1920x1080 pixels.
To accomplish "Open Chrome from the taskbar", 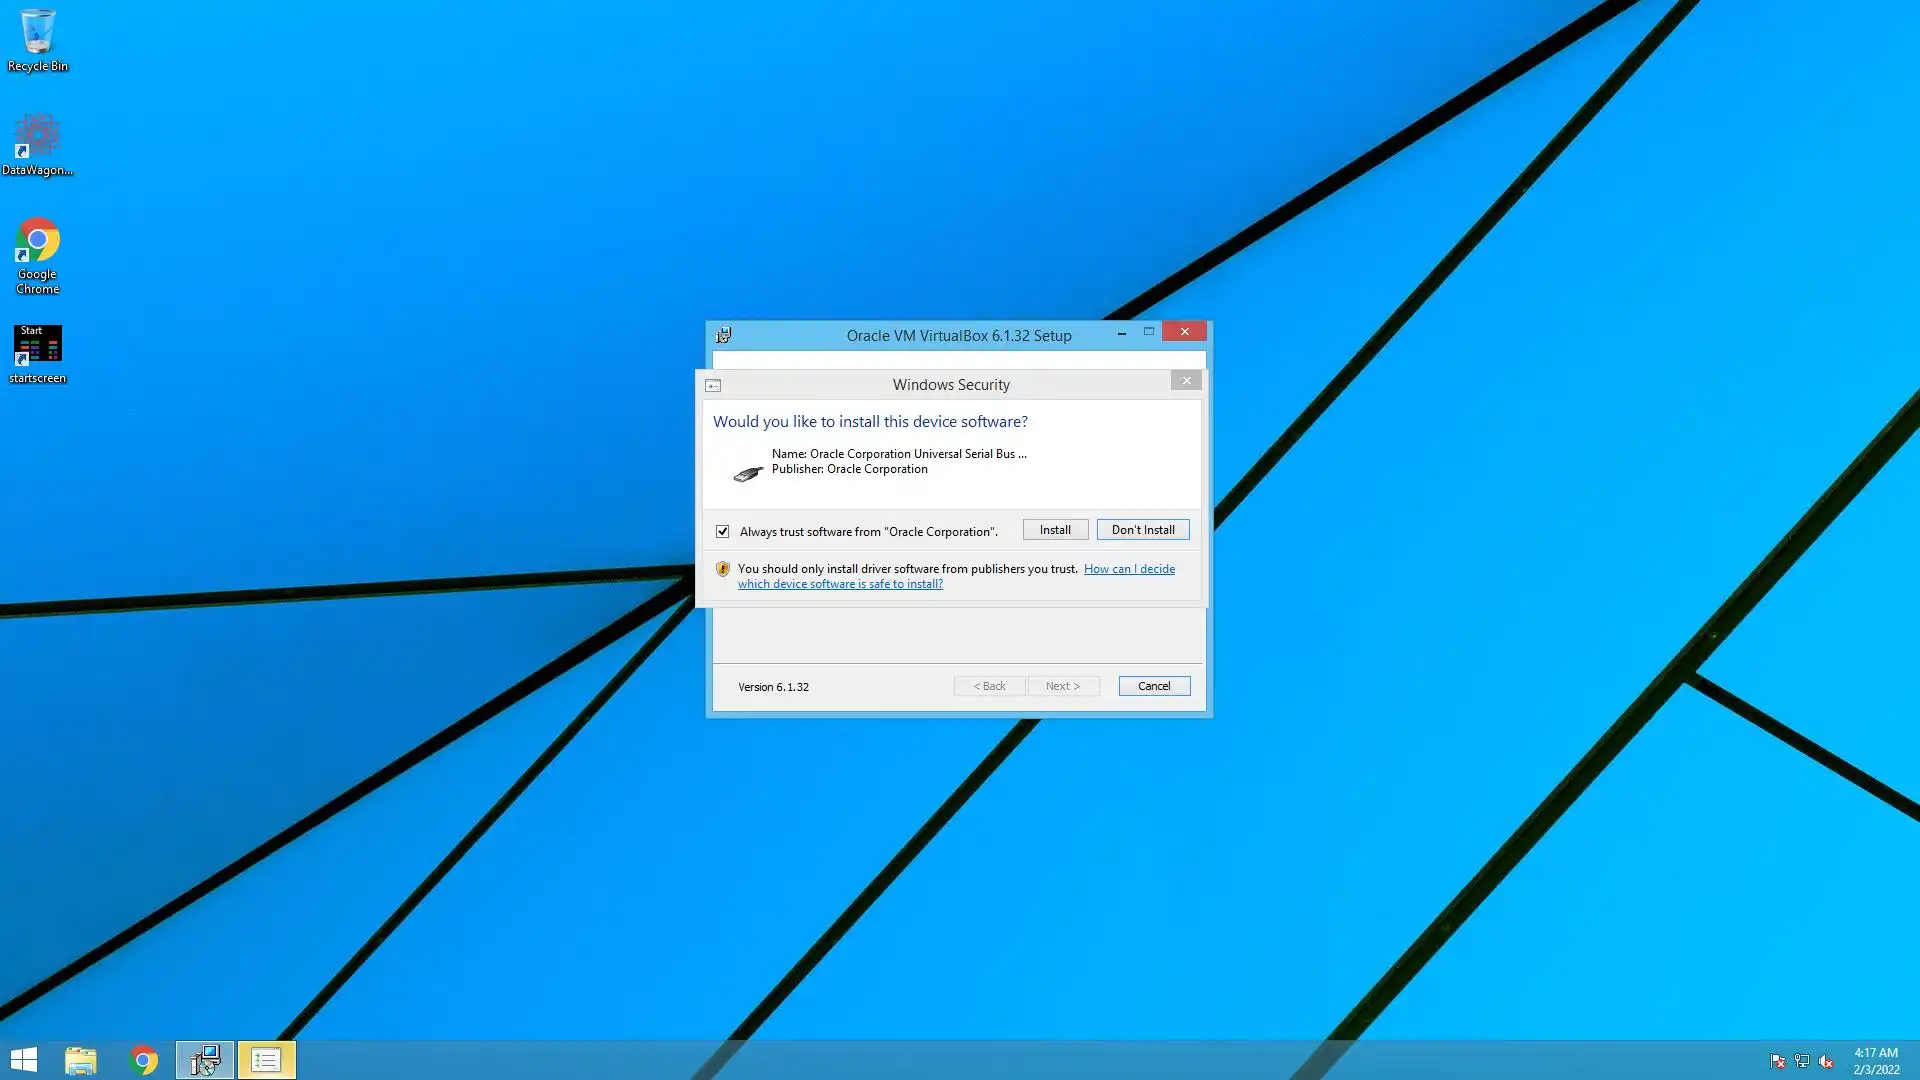I will pyautogui.click(x=144, y=1060).
